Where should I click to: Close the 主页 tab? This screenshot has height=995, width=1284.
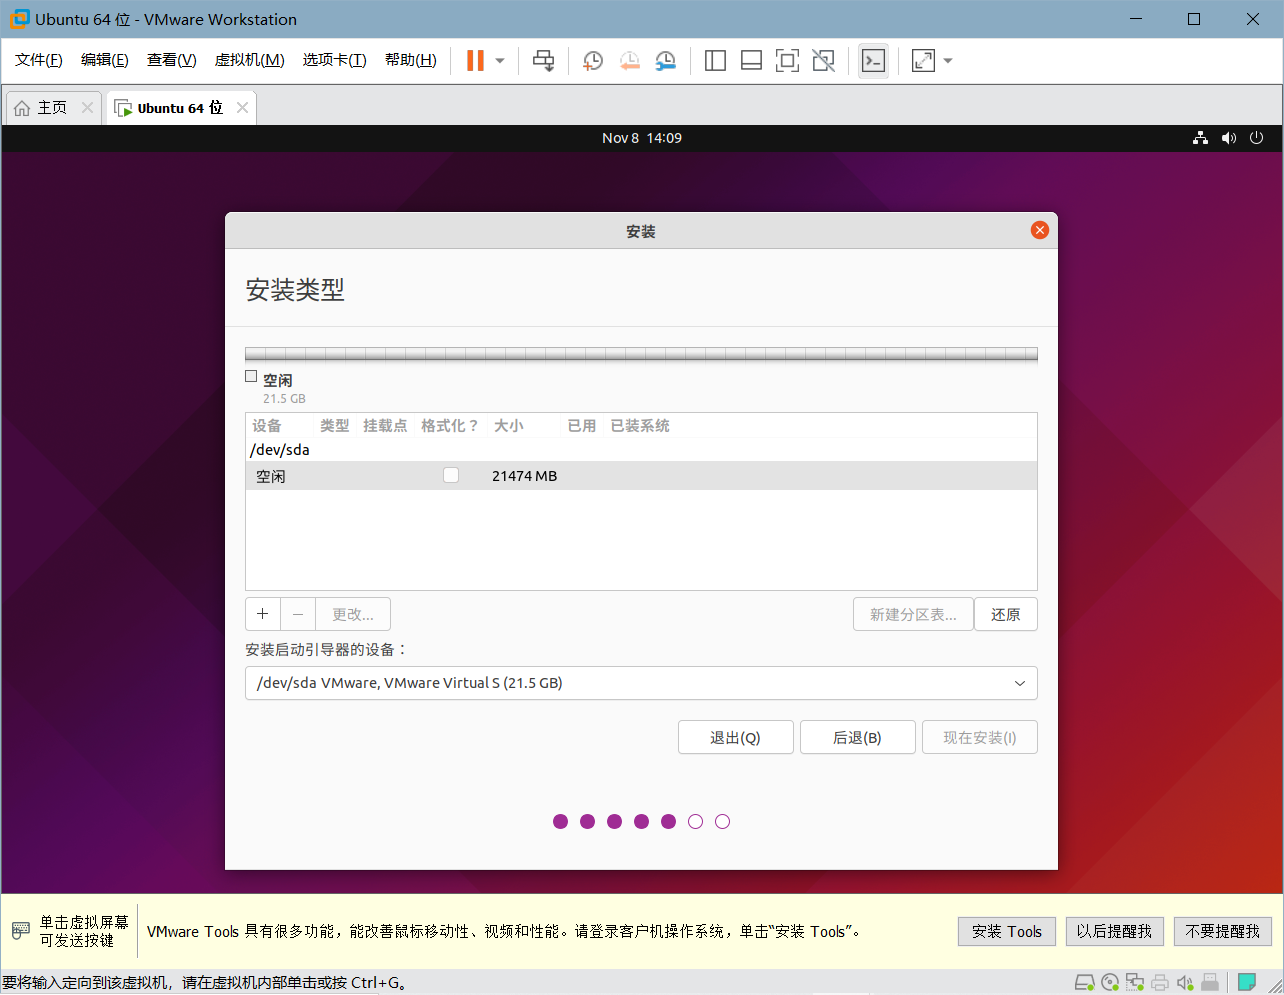(x=87, y=108)
